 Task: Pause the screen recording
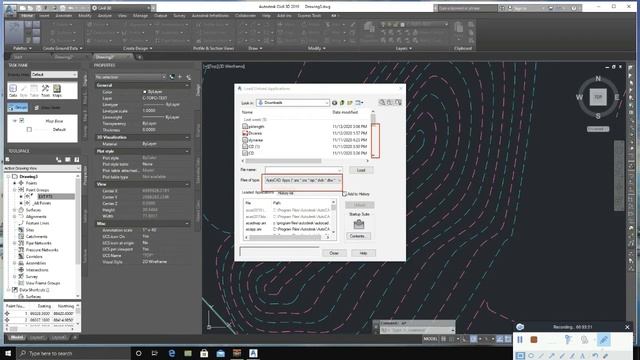click(x=520, y=340)
